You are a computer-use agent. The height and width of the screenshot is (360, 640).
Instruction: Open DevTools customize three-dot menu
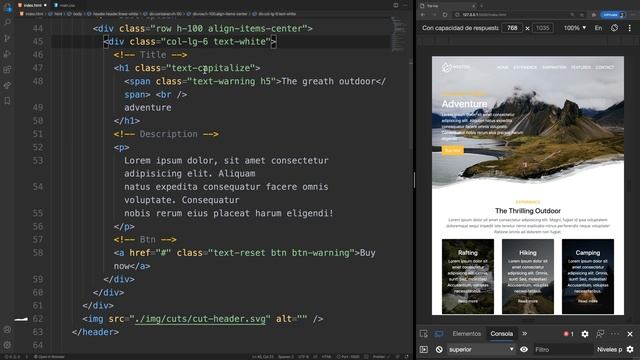click(x=615, y=334)
